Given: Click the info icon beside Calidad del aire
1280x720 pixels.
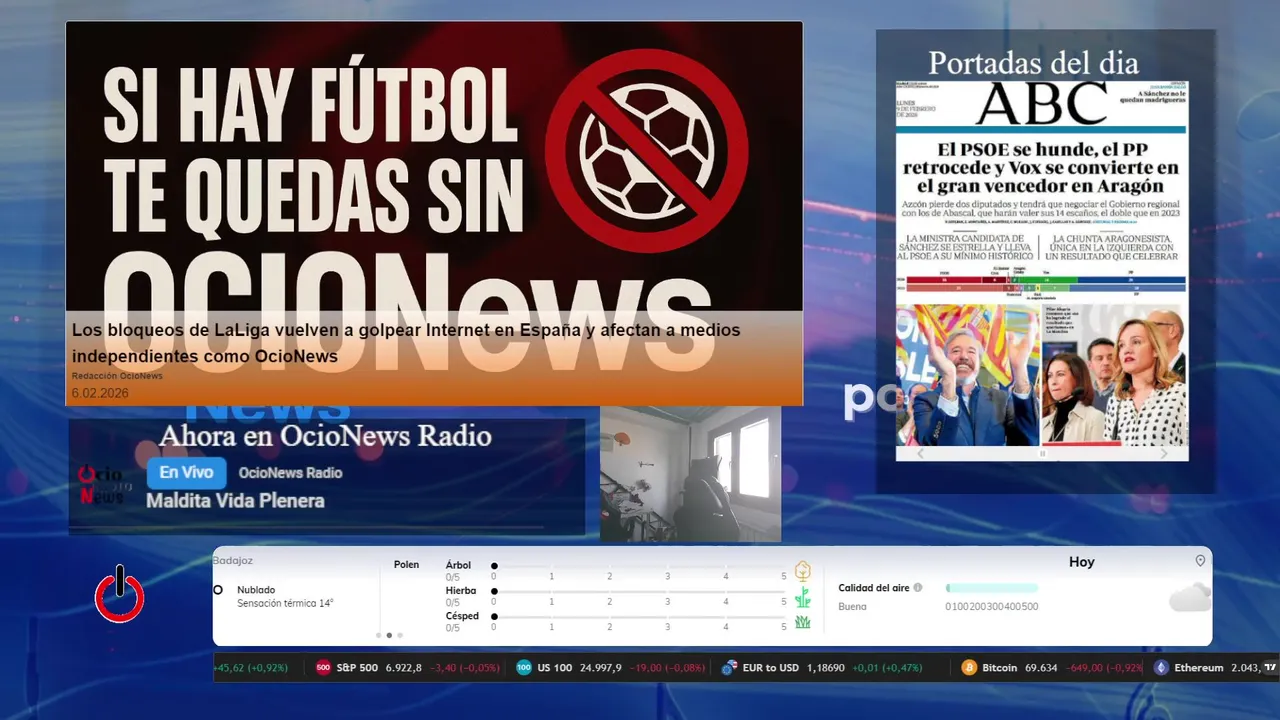Looking at the screenshot, I should (918, 588).
